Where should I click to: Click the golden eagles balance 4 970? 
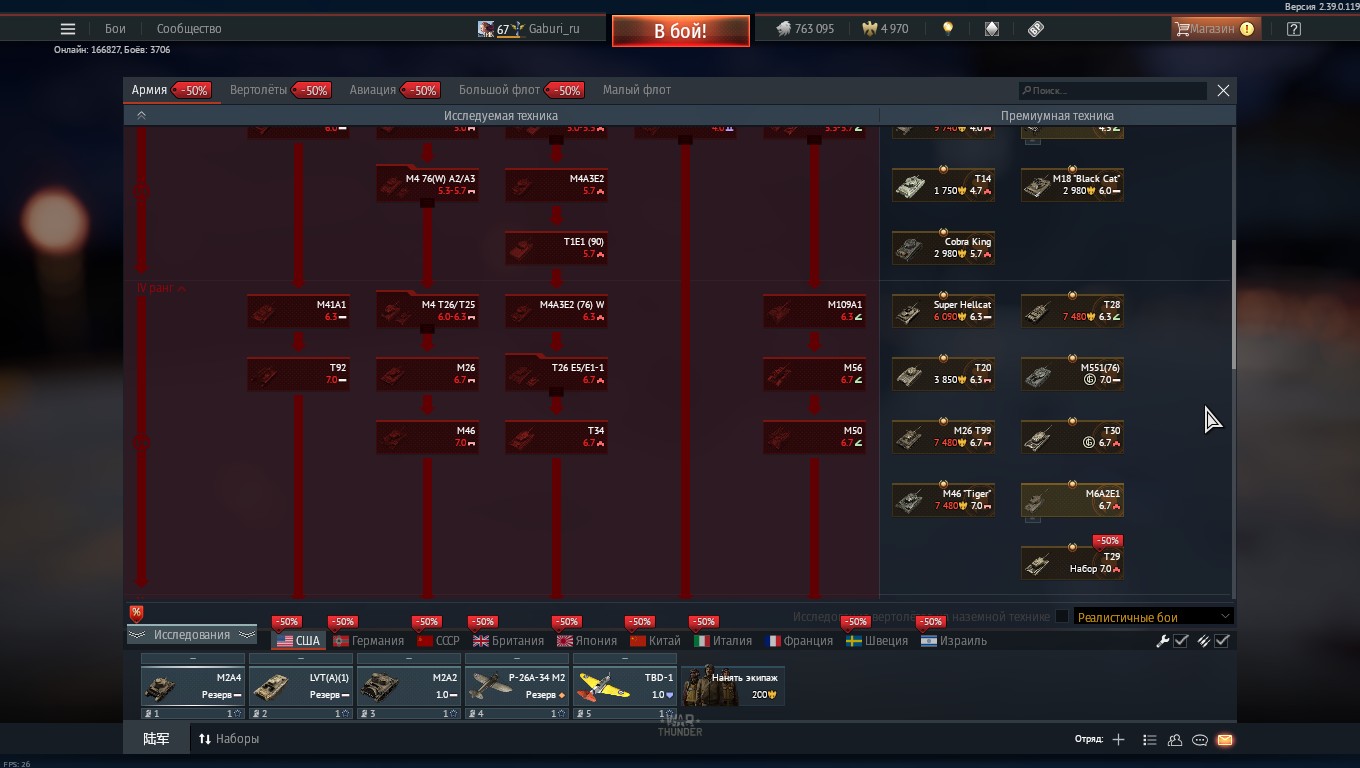(885, 29)
